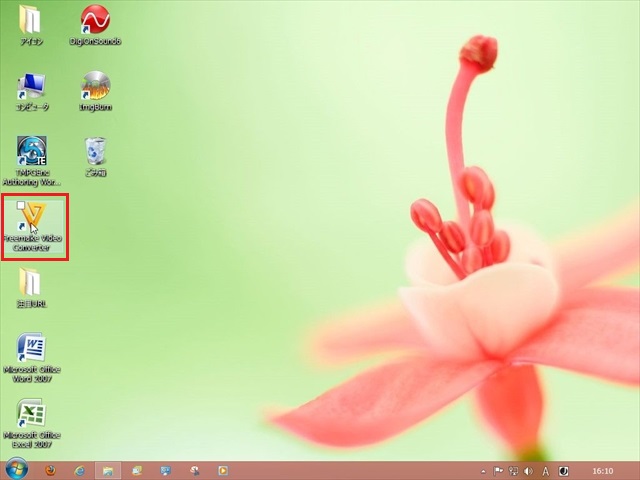Select the アイコン folder on the desktop
The height and width of the screenshot is (480, 640).
[x=32, y=22]
